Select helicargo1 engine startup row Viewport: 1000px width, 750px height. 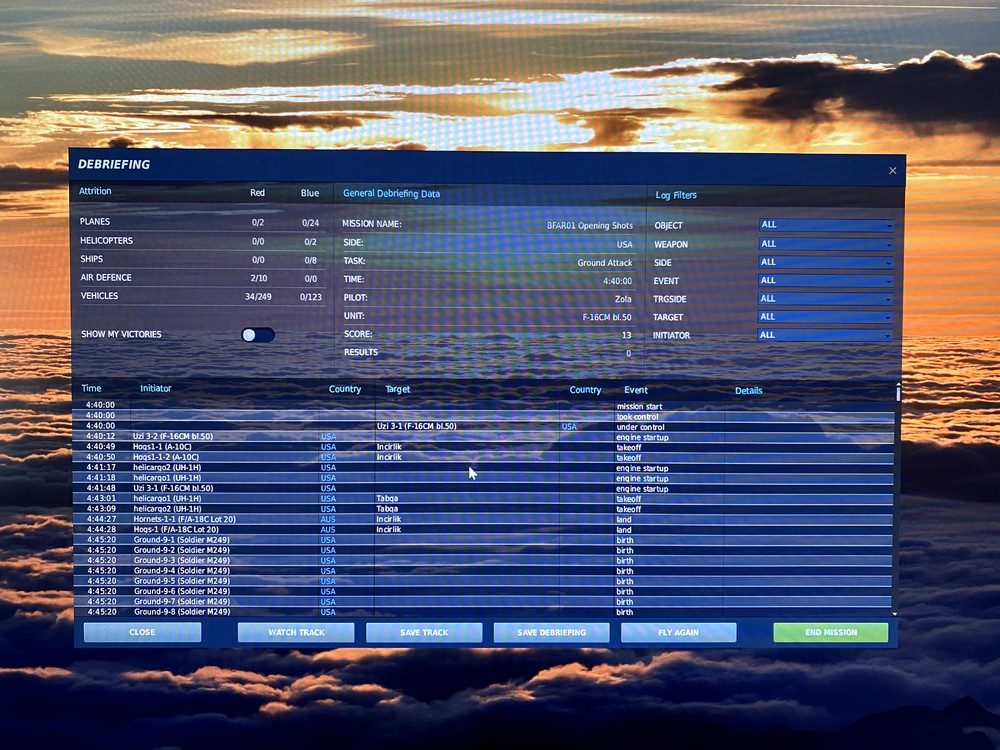[x=485, y=478]
